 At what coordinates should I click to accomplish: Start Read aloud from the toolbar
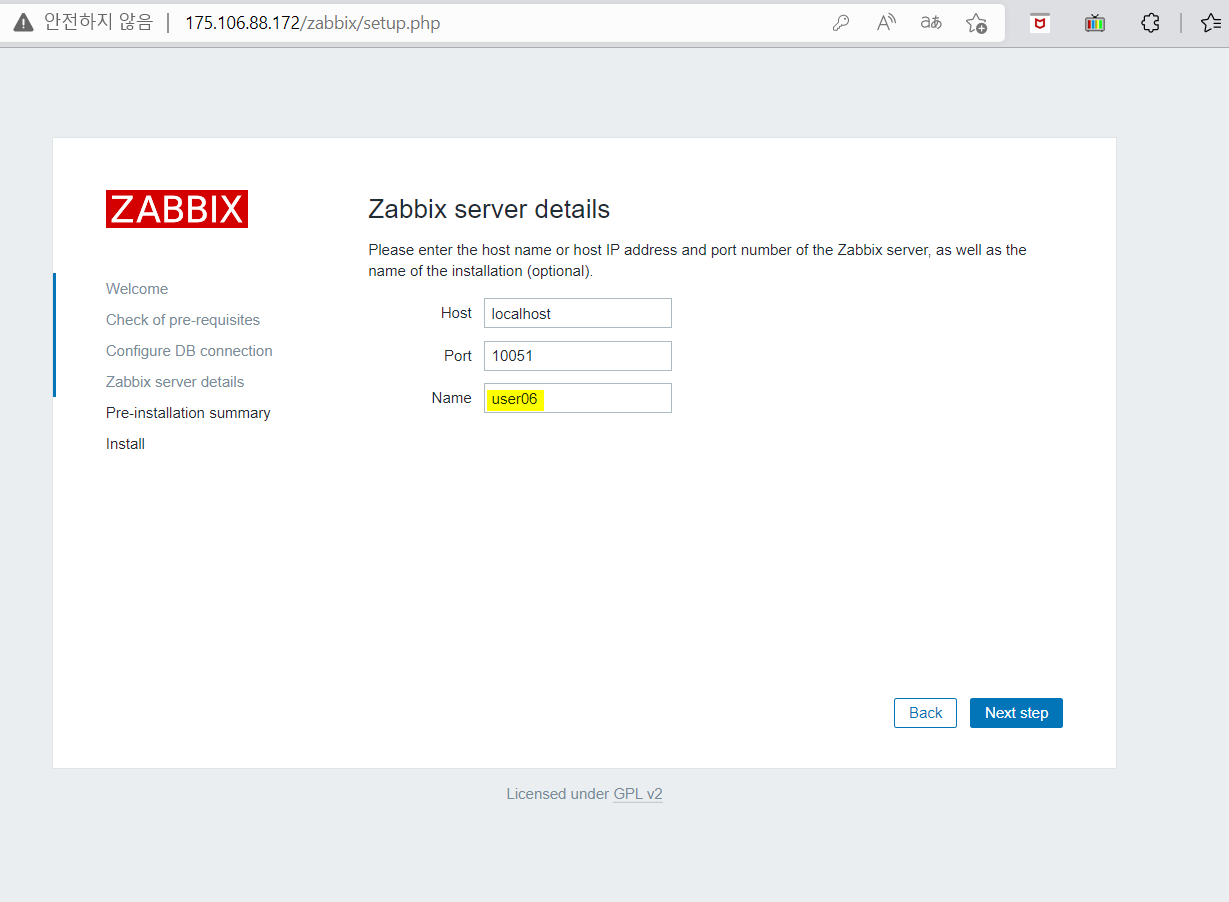(885, 22)
